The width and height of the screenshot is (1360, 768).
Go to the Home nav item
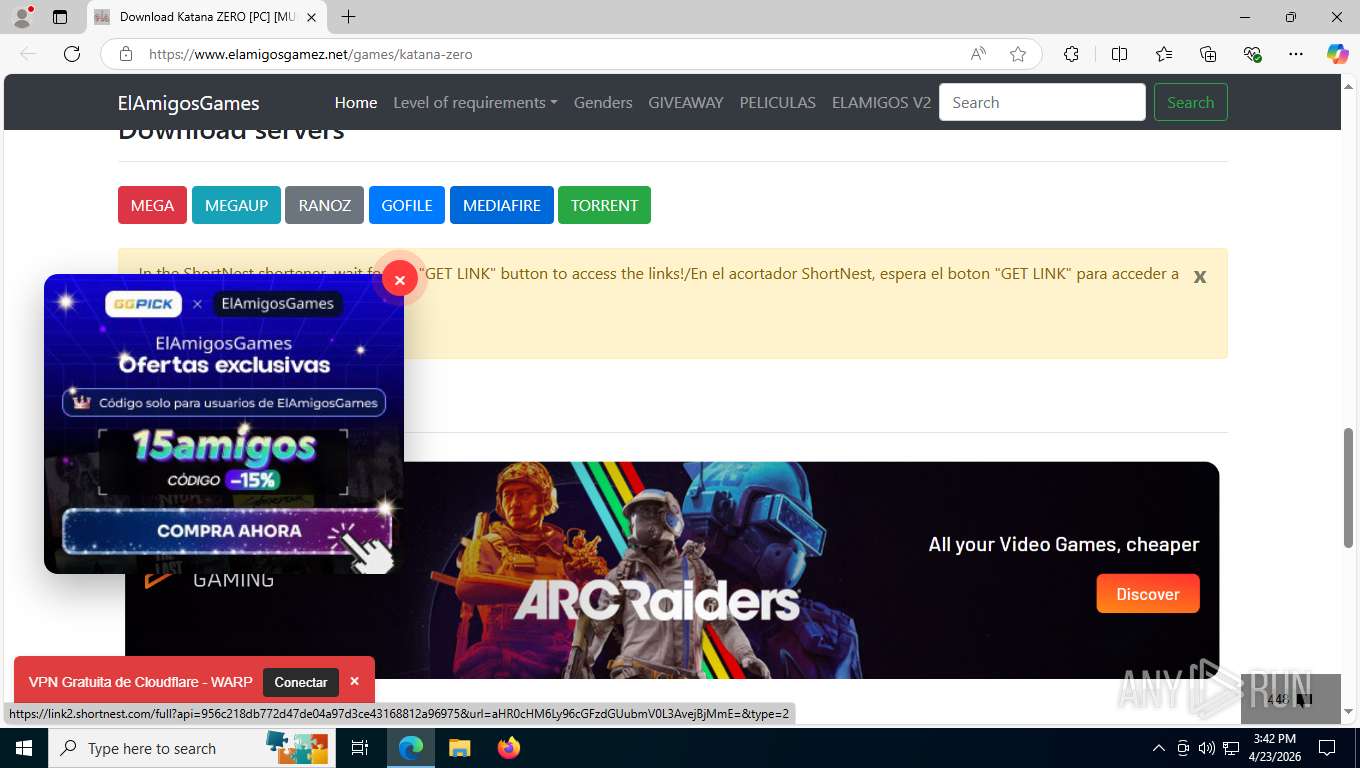[356, 102]
